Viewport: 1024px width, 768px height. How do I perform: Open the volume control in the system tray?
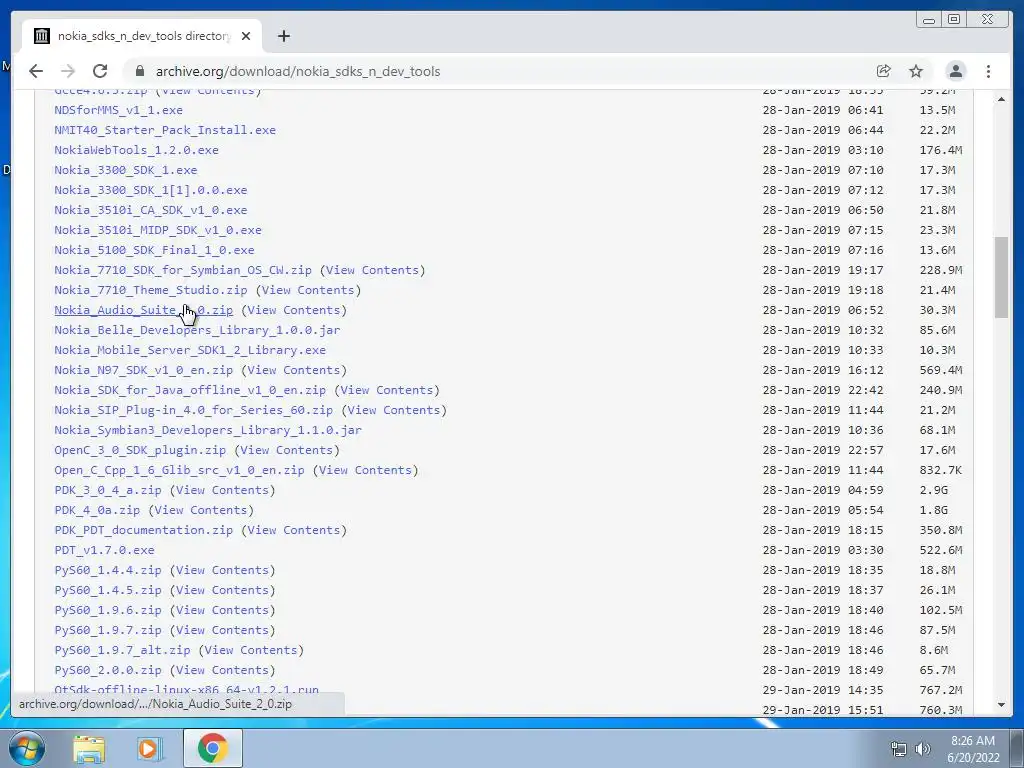922,749
